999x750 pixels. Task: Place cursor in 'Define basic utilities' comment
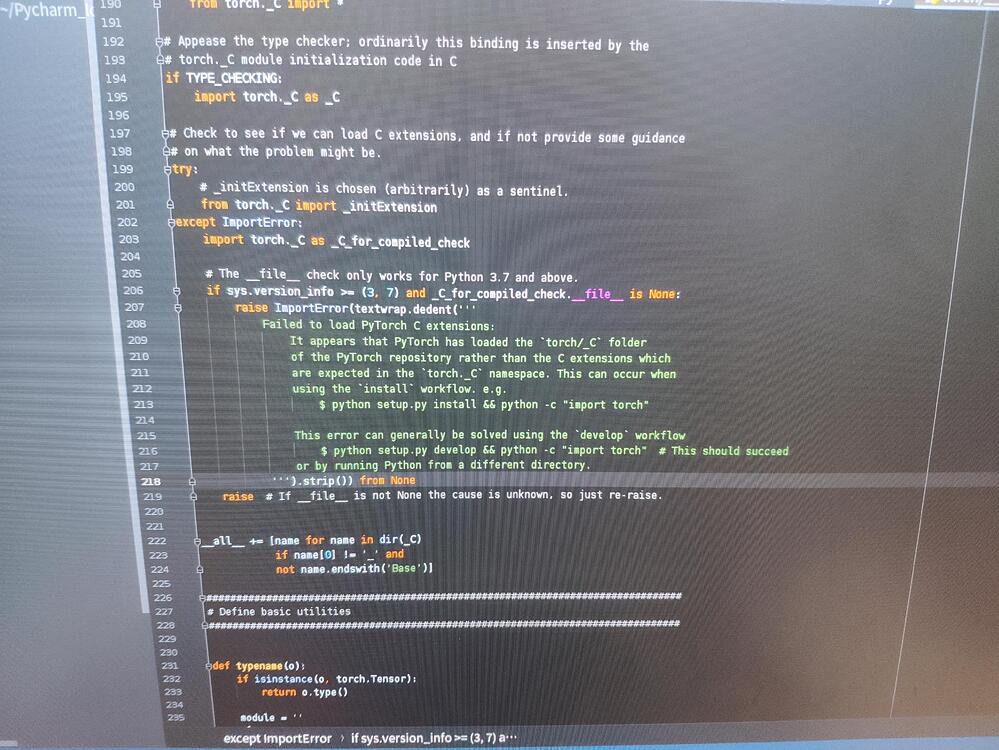click(x=284, y=611)
